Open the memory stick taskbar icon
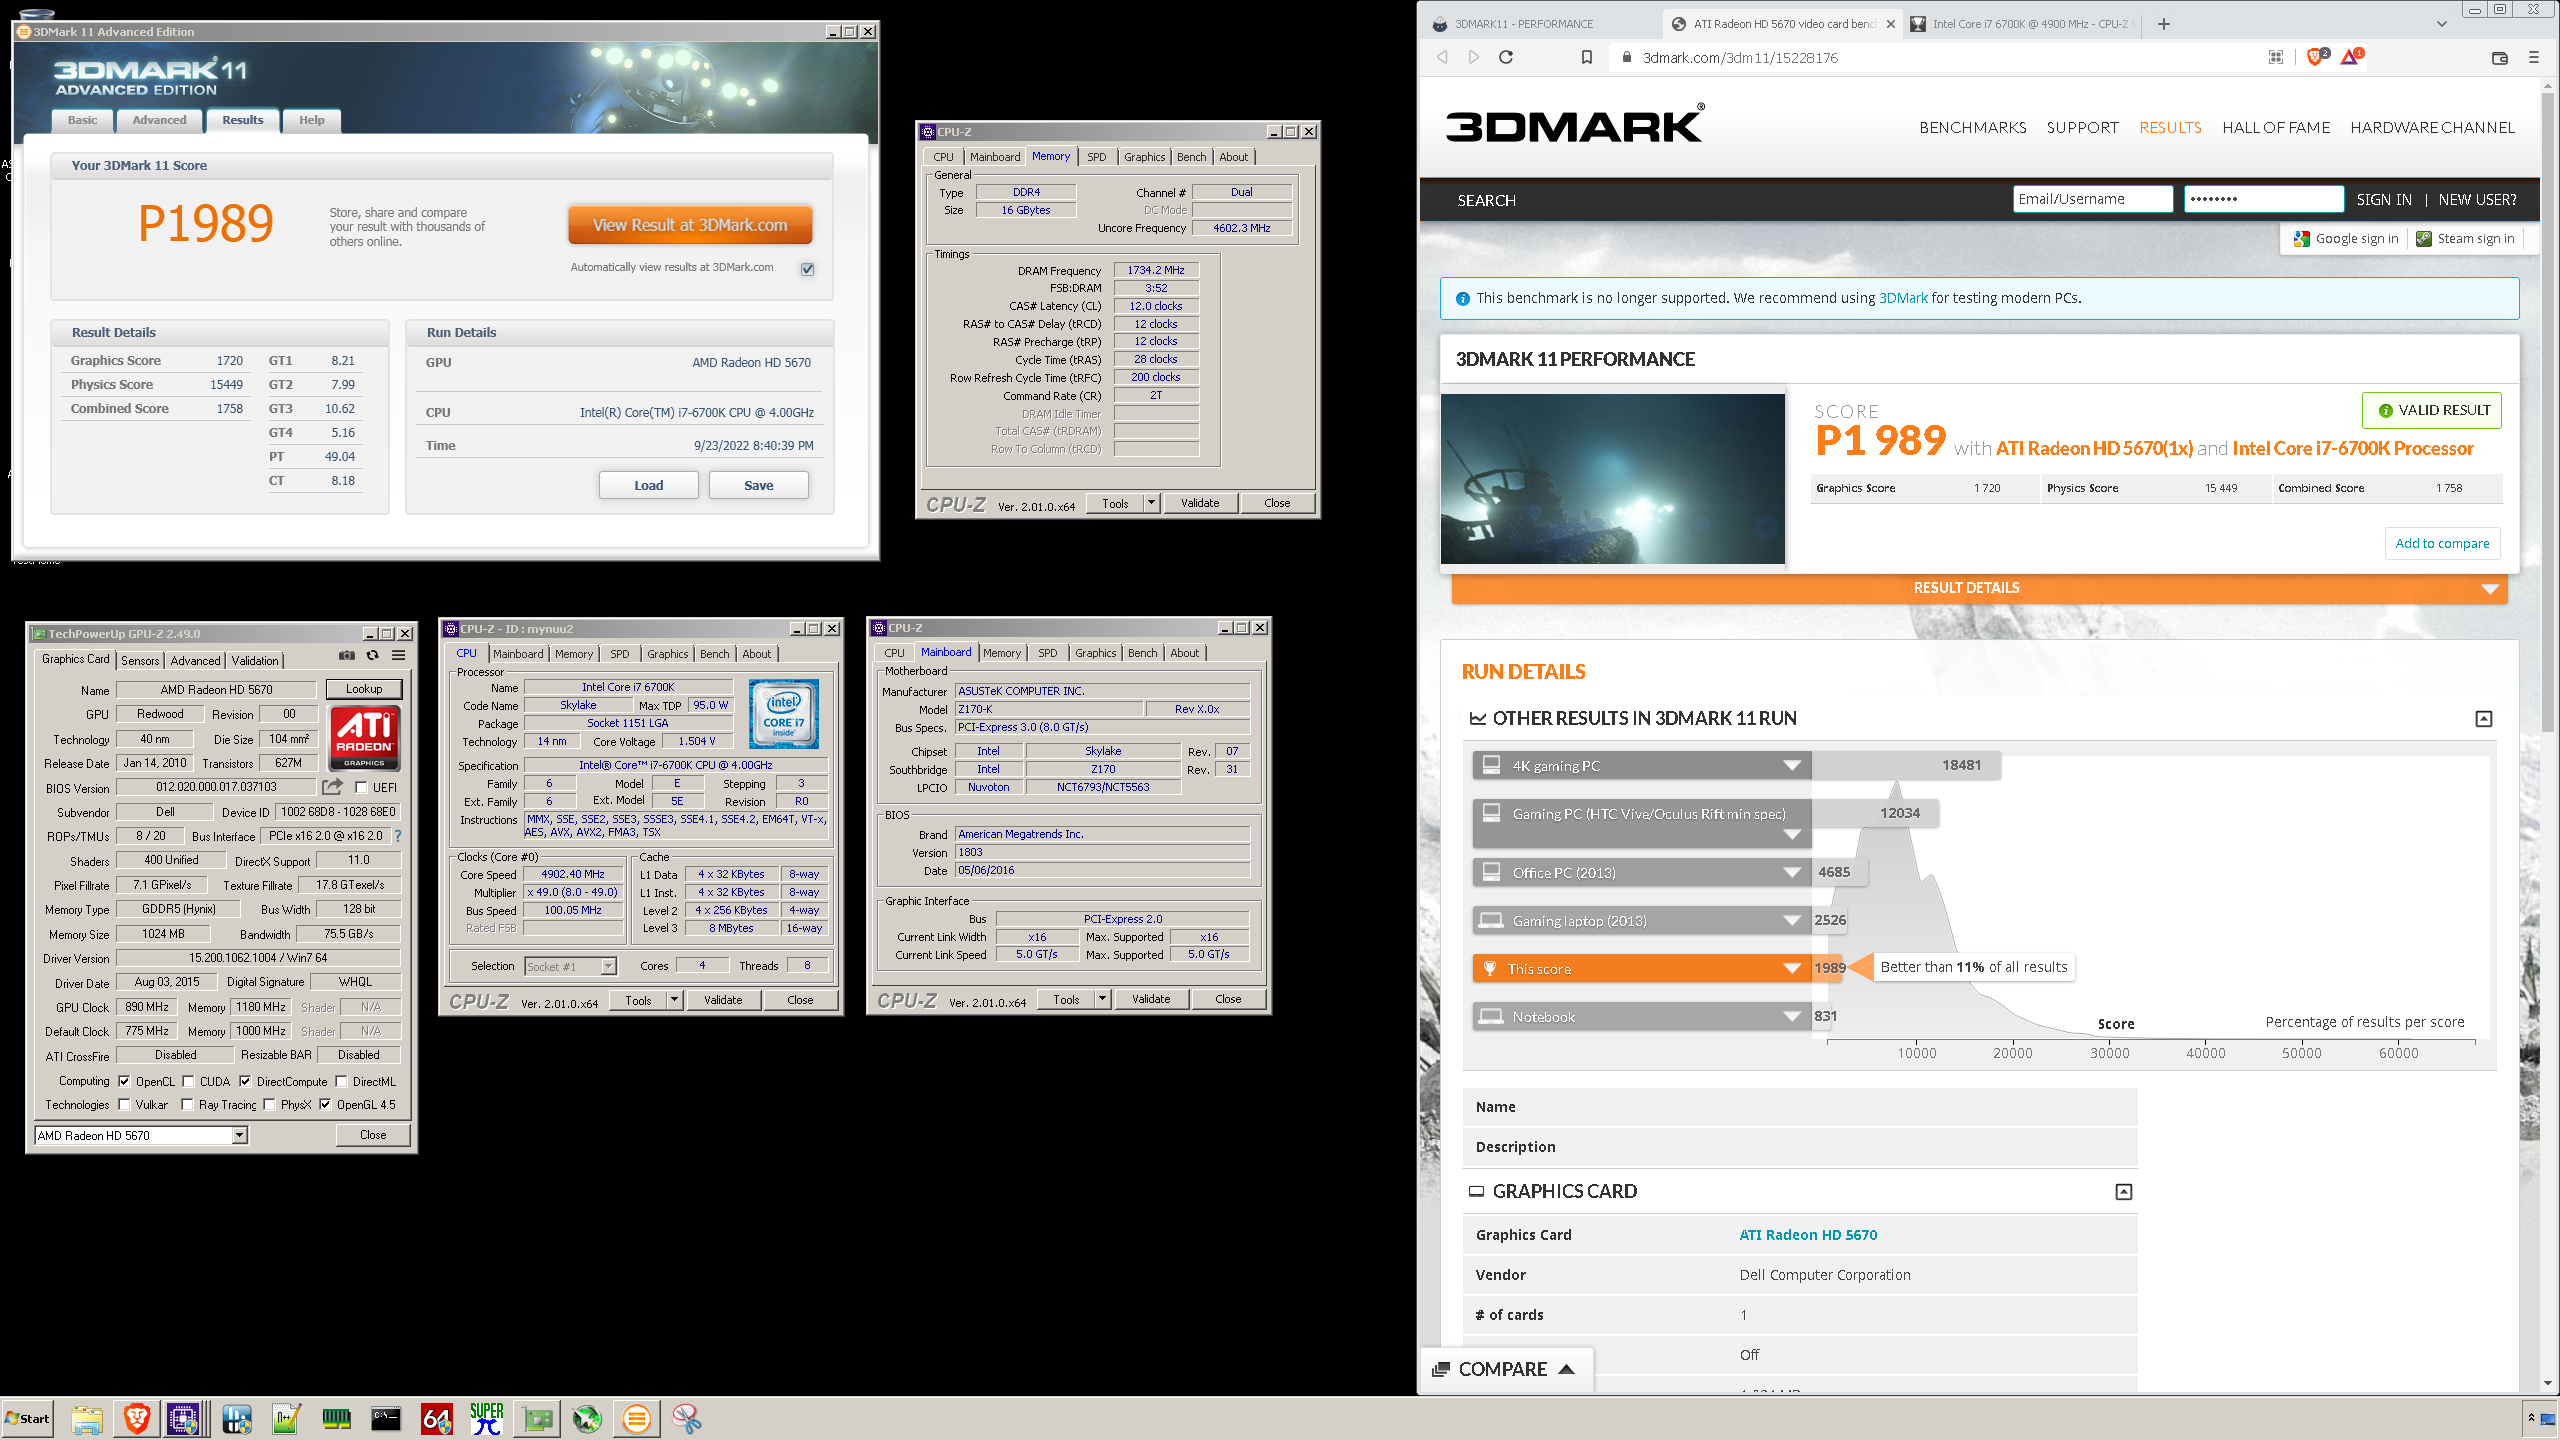 click(x=337, y=1418)
